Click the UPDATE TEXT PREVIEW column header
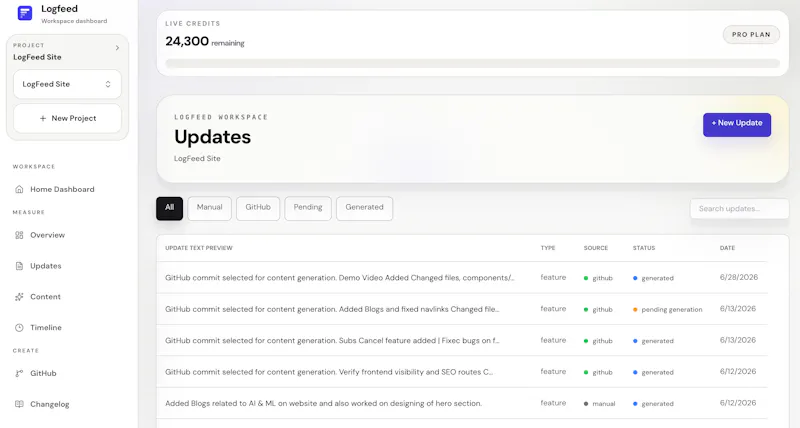This screenshot has height=428, width=800. pyautogui.click(x=198, y=248)
